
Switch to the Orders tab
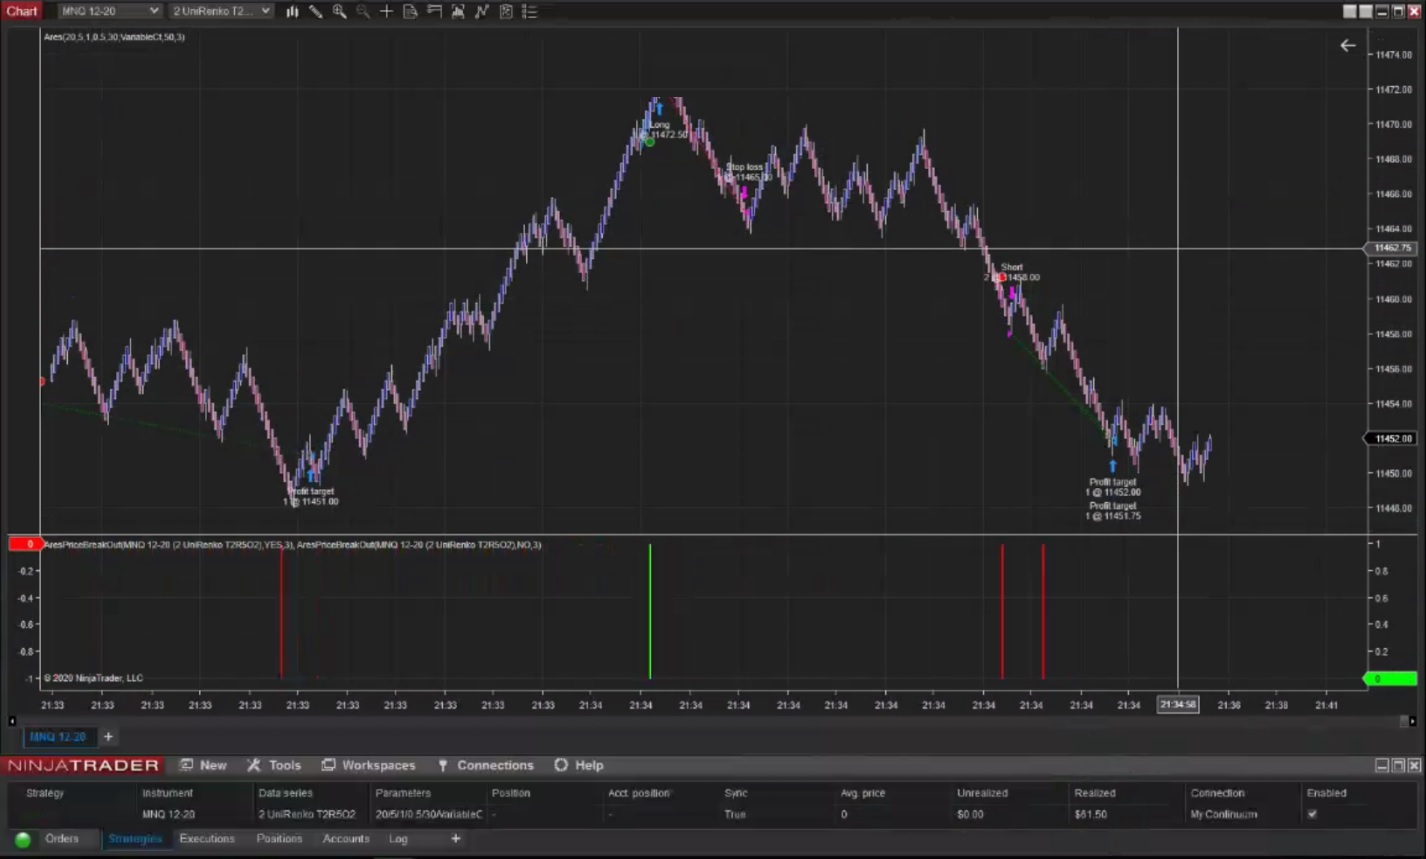(x=62, y=839)
